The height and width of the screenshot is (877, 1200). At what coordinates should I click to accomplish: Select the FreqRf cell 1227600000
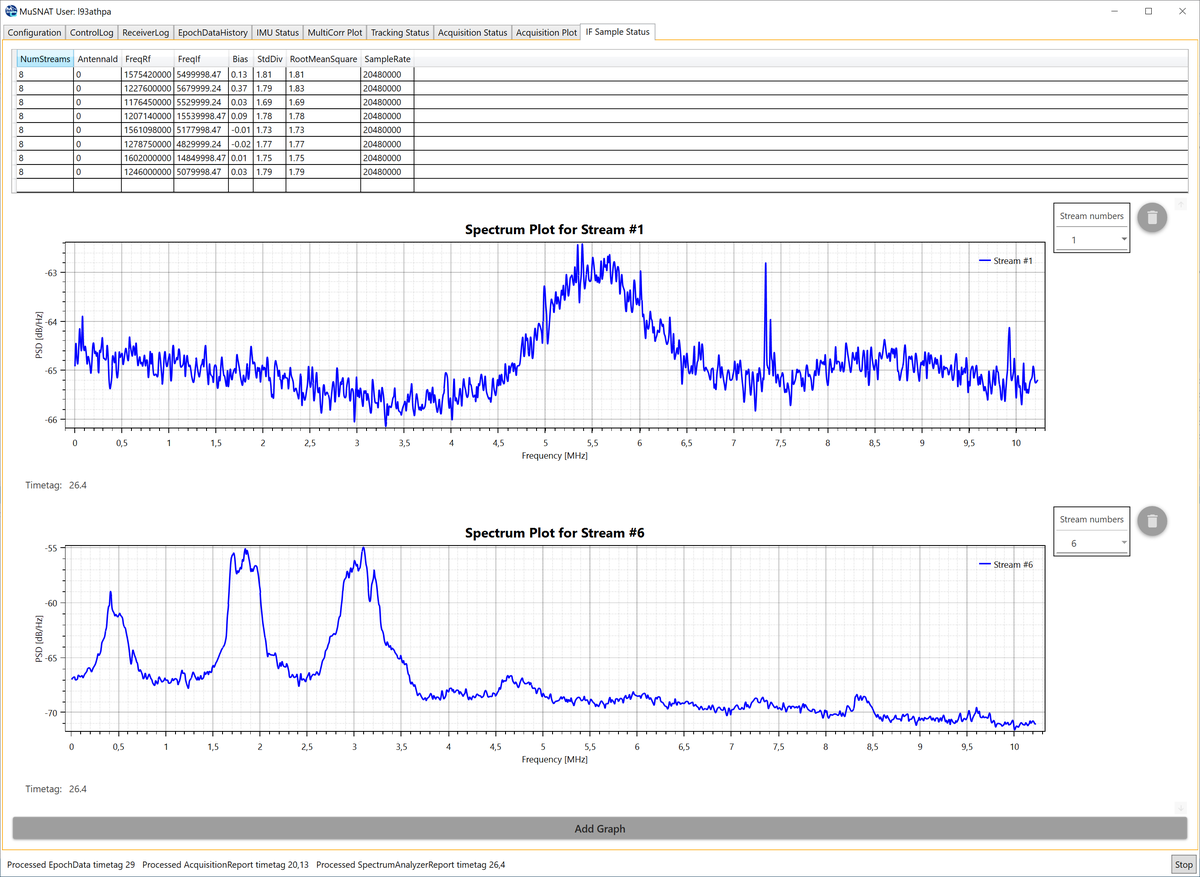tap(147, 88)
